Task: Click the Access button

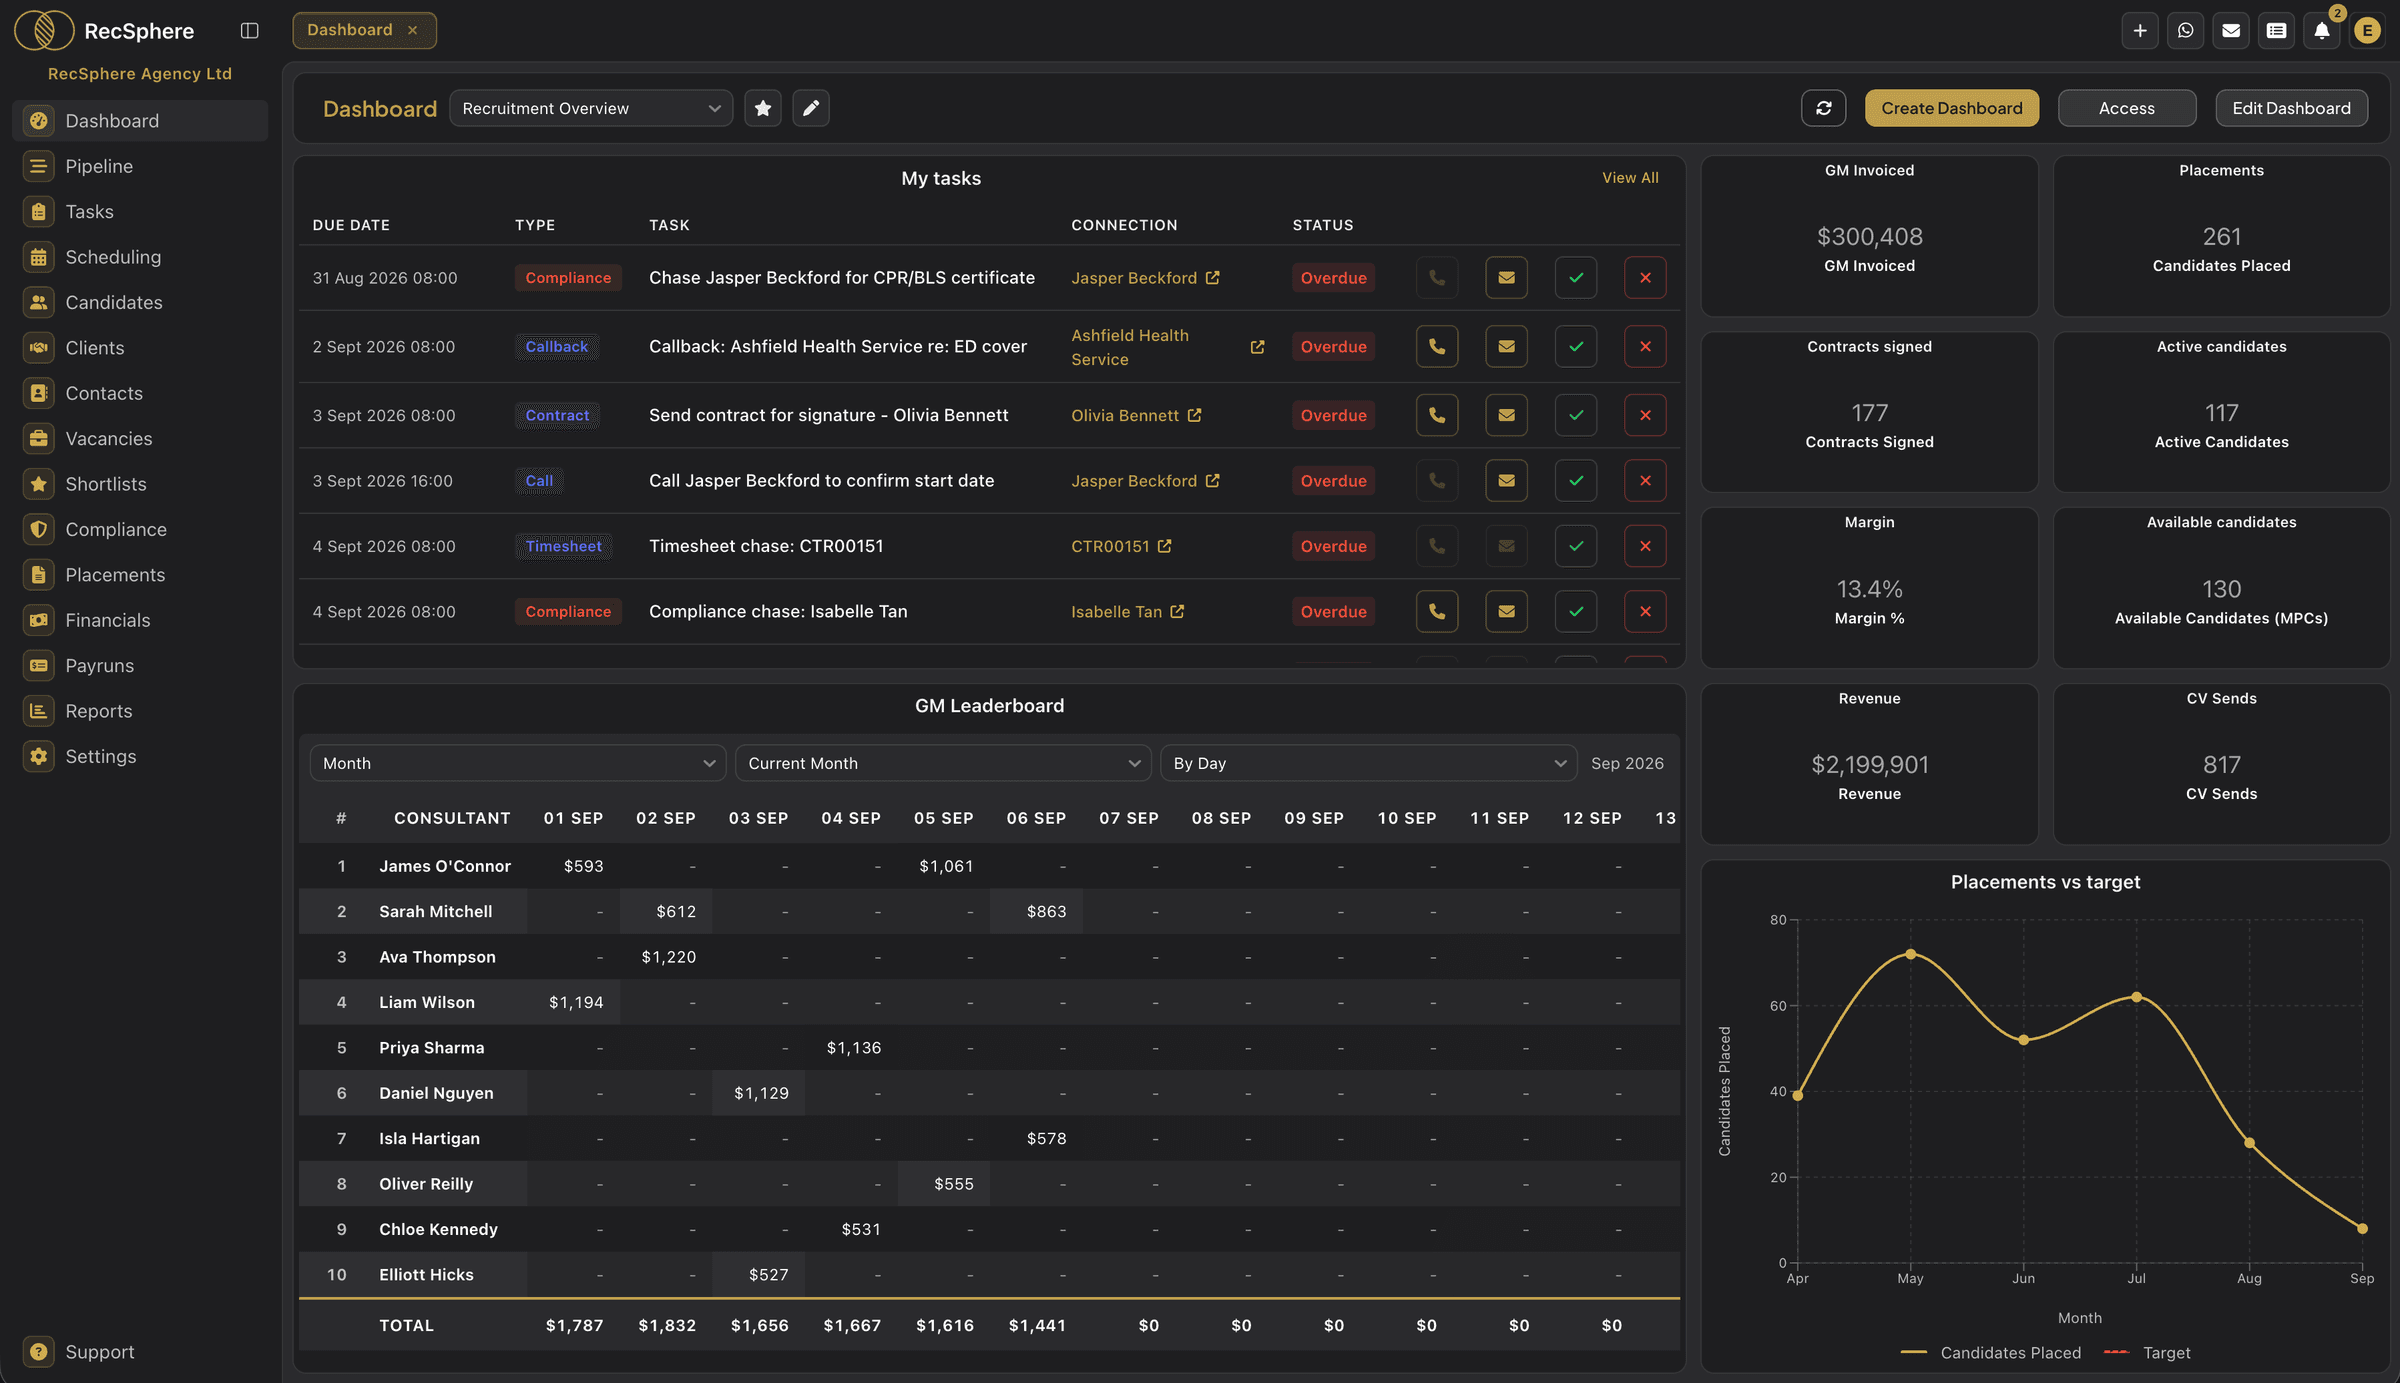Action: coord(2126,108)
